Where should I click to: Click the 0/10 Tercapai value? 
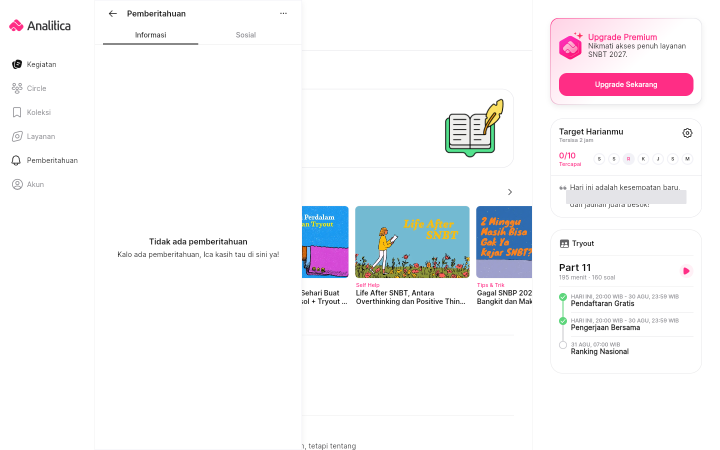coord(570,159)
